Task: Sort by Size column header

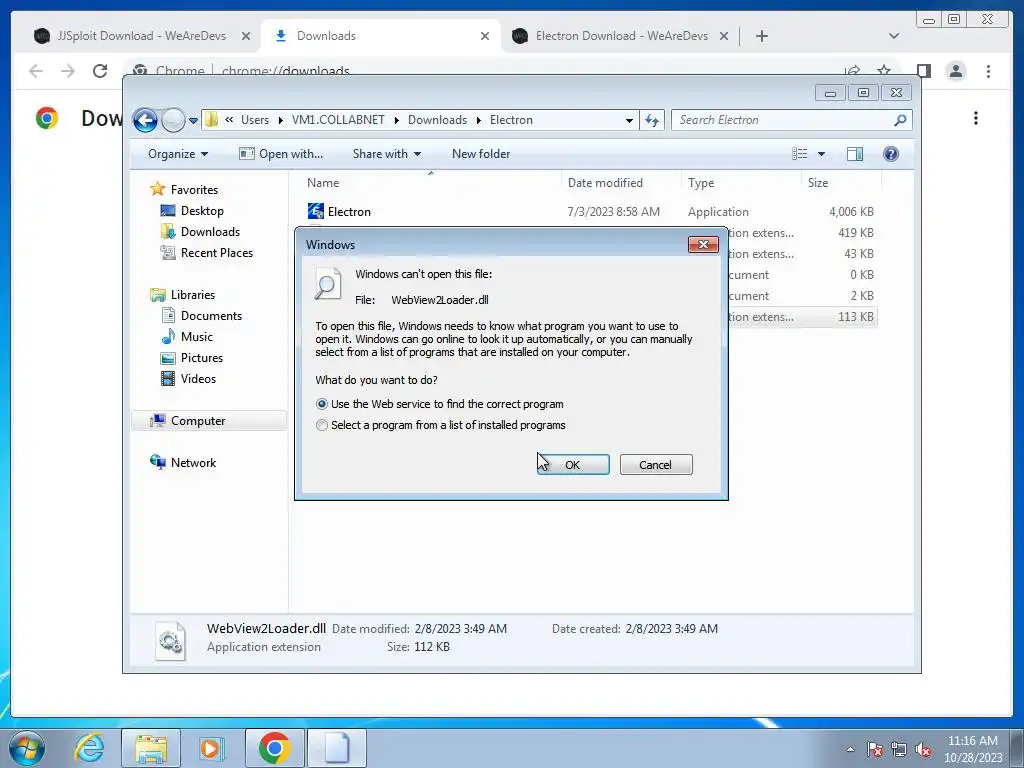Action: (x=841, y=183)
